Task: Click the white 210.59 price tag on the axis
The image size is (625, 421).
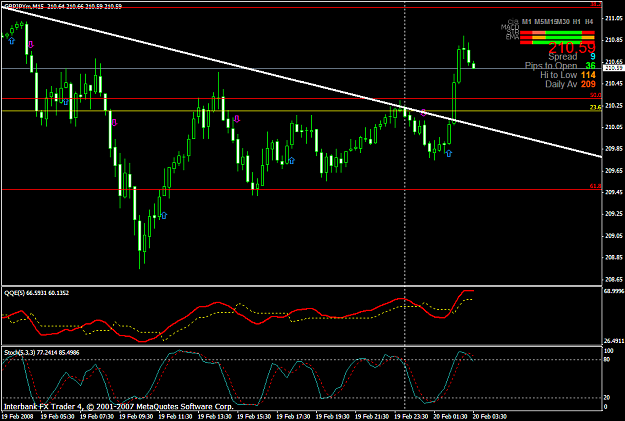Action: [x=613, y=69]
